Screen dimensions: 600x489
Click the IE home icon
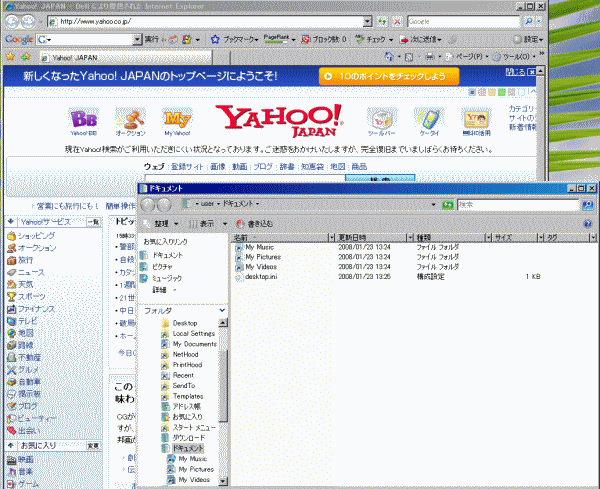pyautogui.click(x=389, y=57)
